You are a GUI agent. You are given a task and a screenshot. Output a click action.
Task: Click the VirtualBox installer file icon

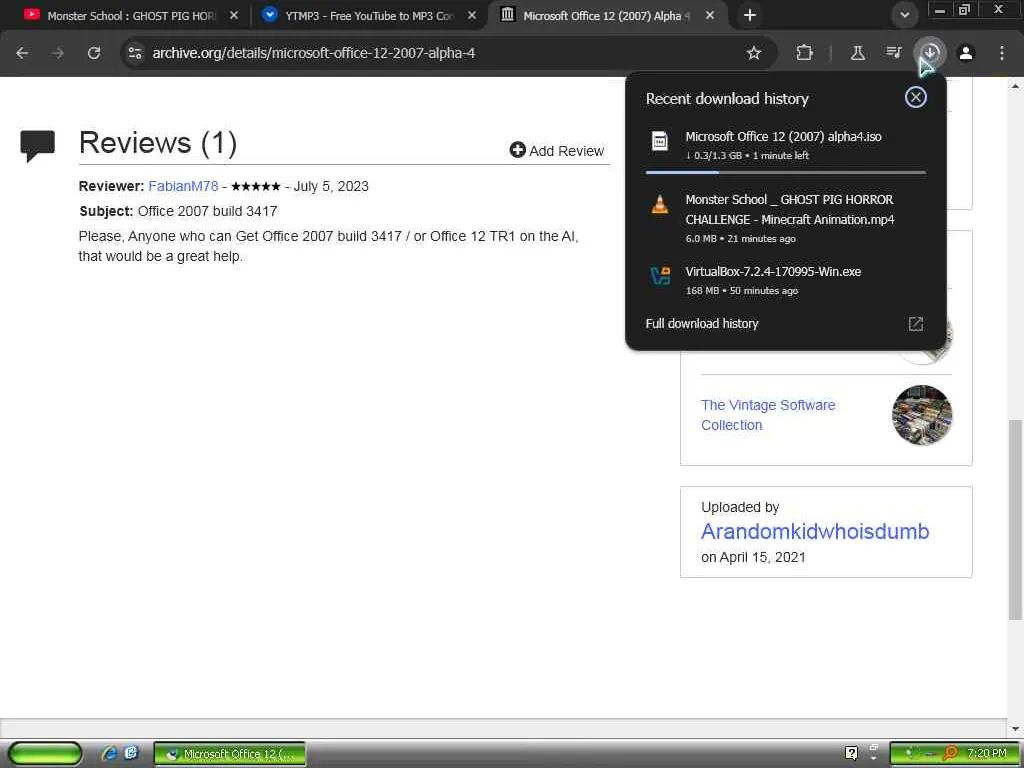660,276
